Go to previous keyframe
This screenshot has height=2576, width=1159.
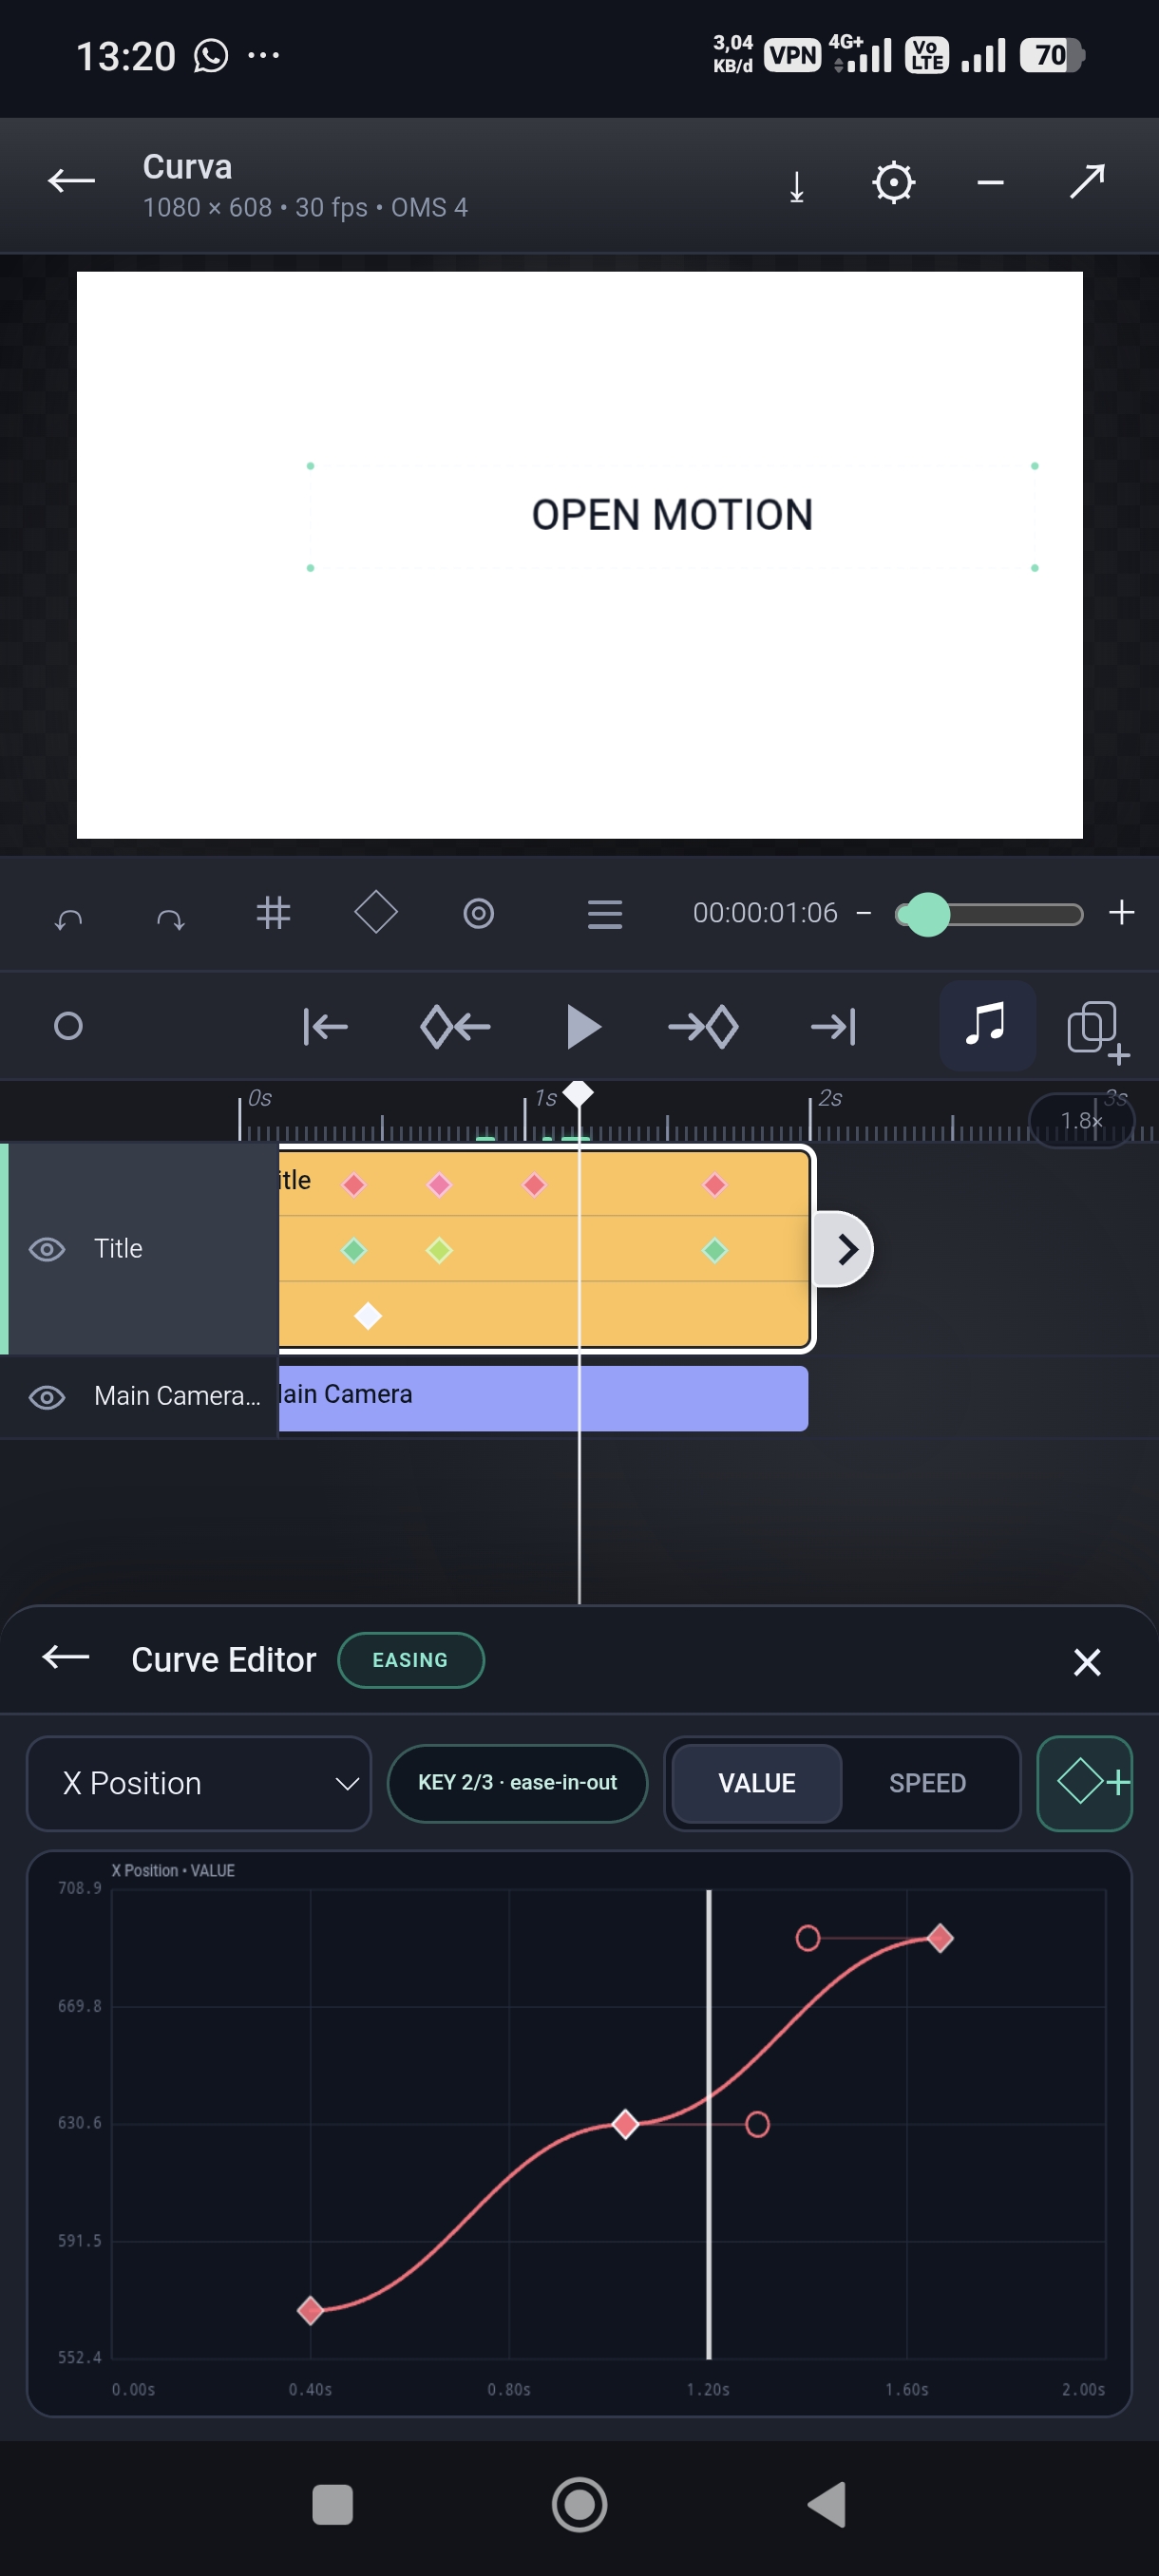tap(455, 1027)
